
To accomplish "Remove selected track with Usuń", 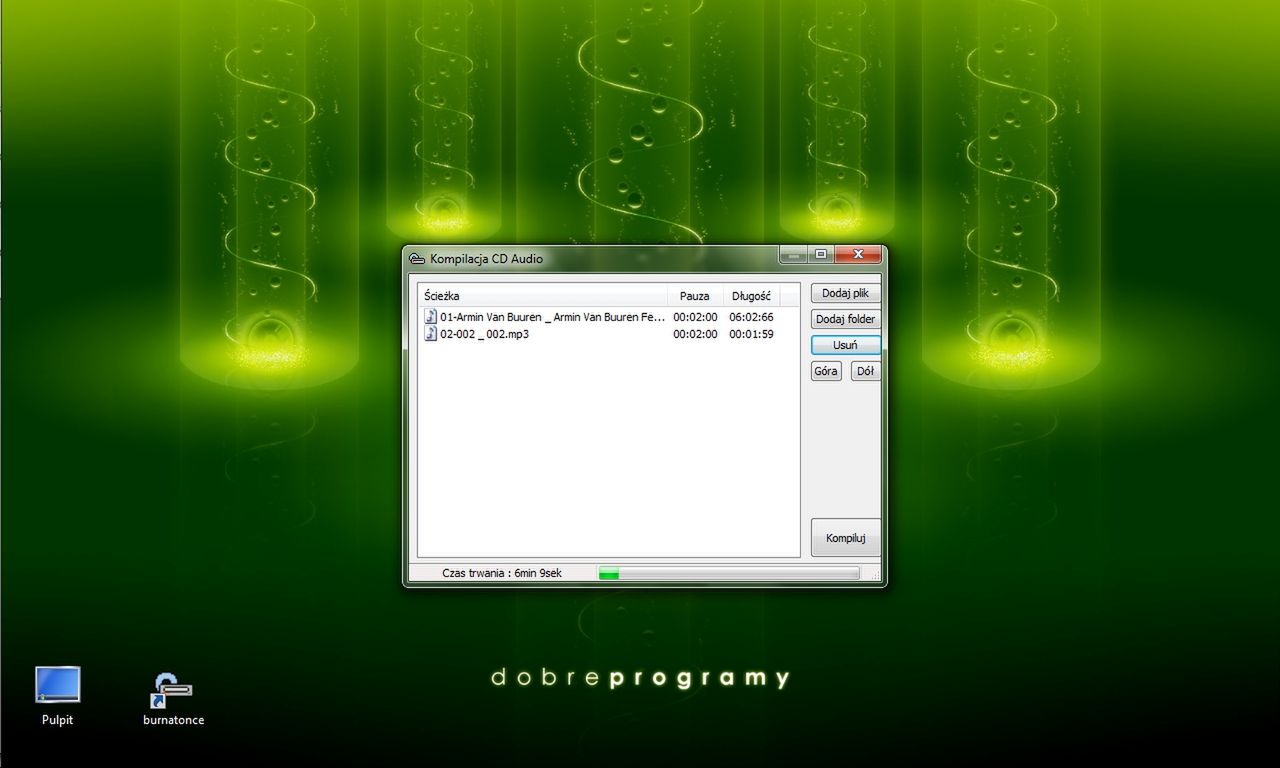I will coord(845,345).
